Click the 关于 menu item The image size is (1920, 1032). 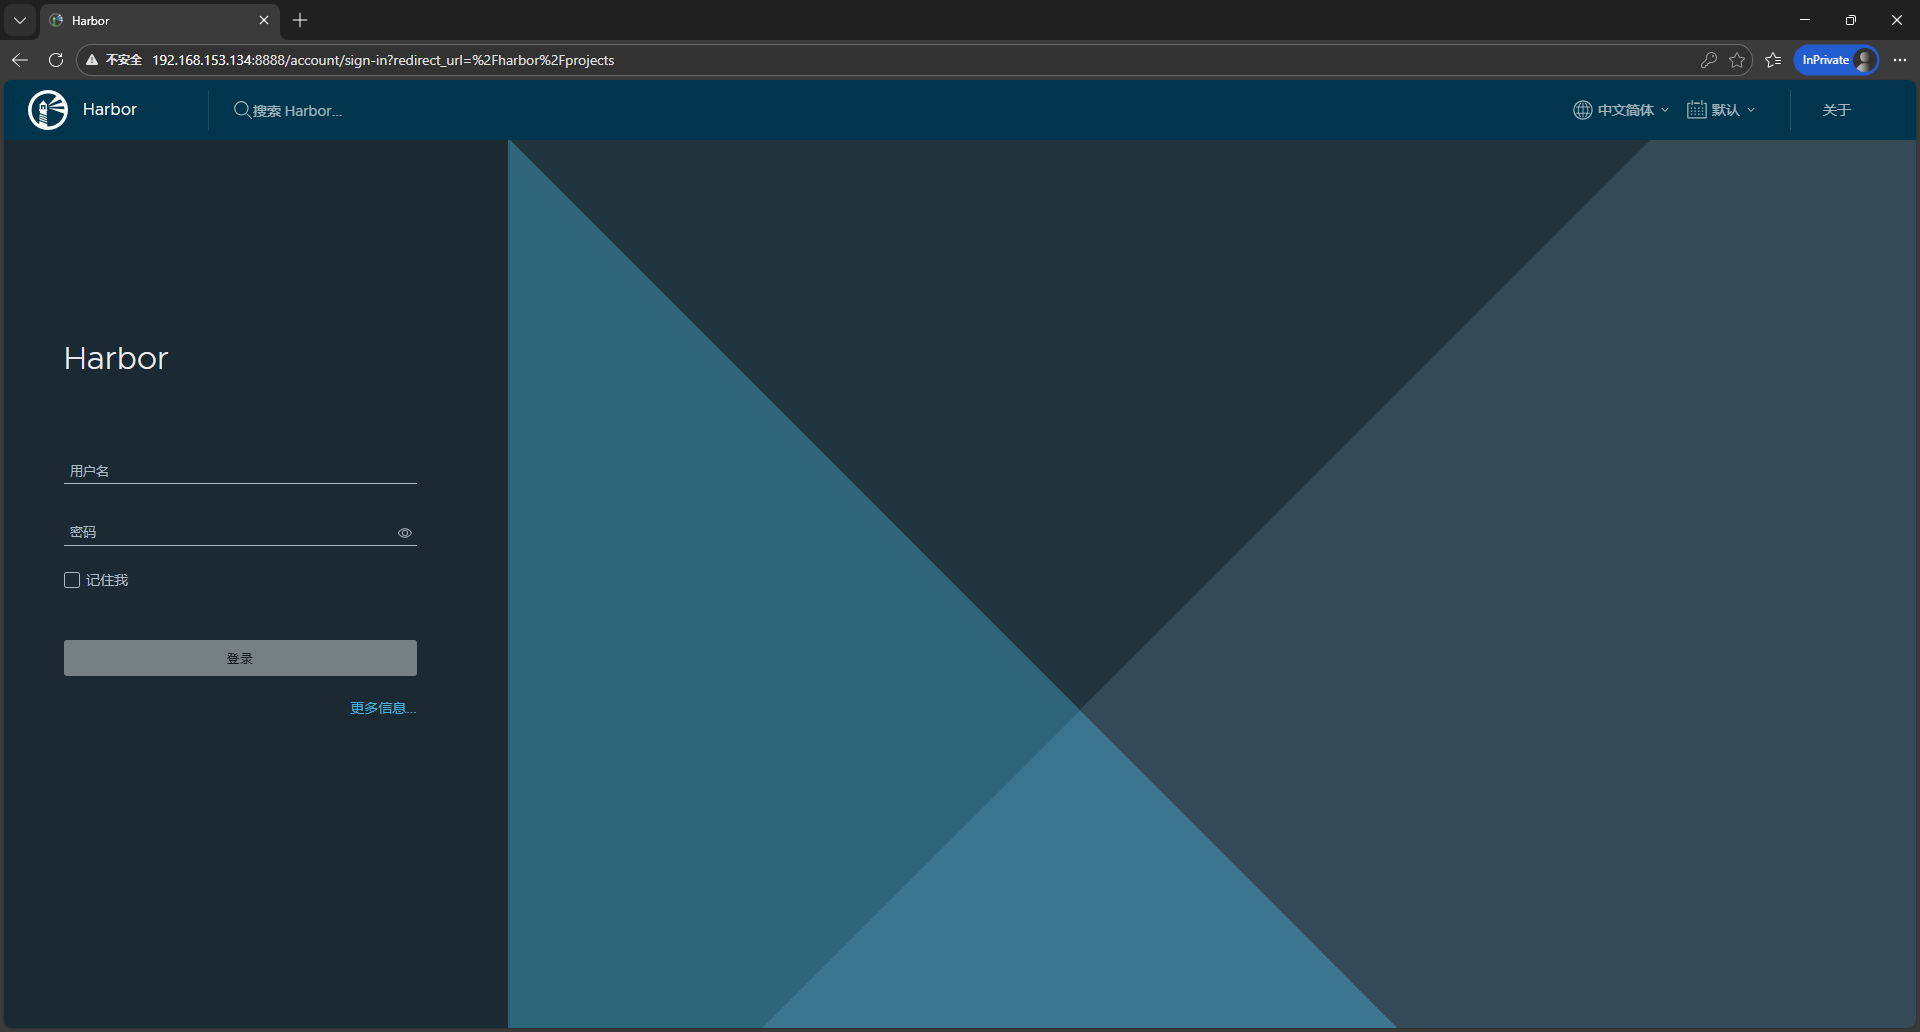(x=1836, y=110)
